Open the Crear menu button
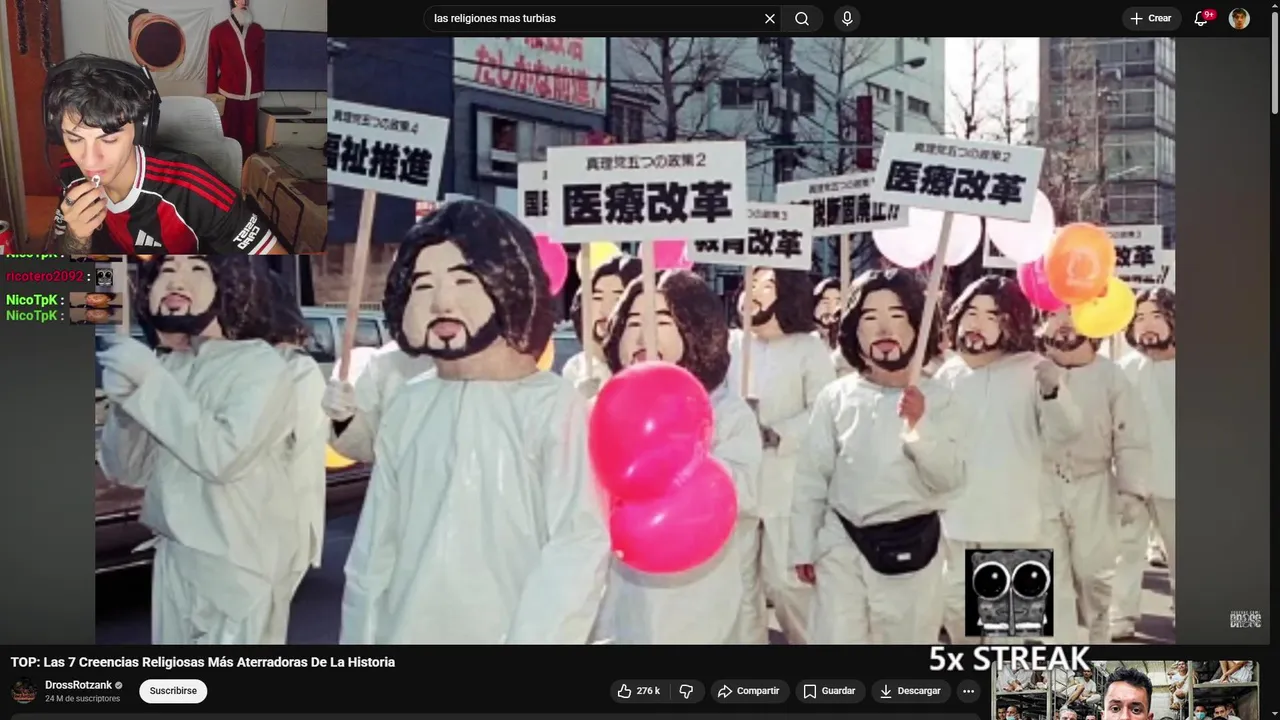 1151,18
